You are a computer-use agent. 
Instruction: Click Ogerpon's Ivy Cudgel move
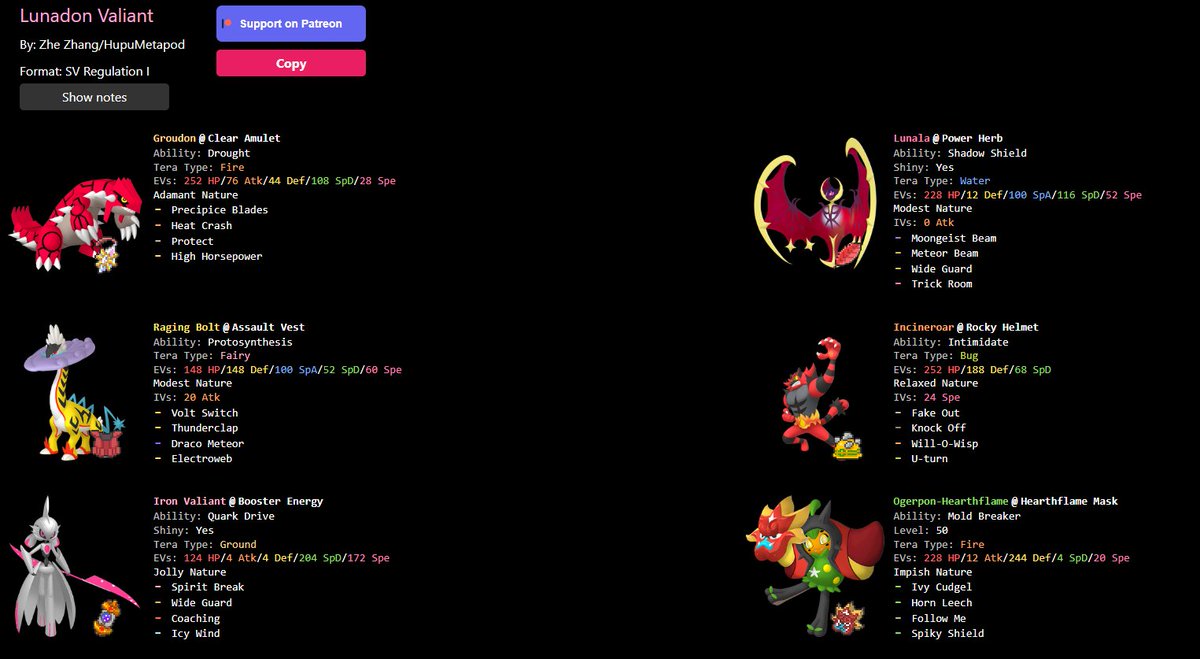tap(941, 587)
